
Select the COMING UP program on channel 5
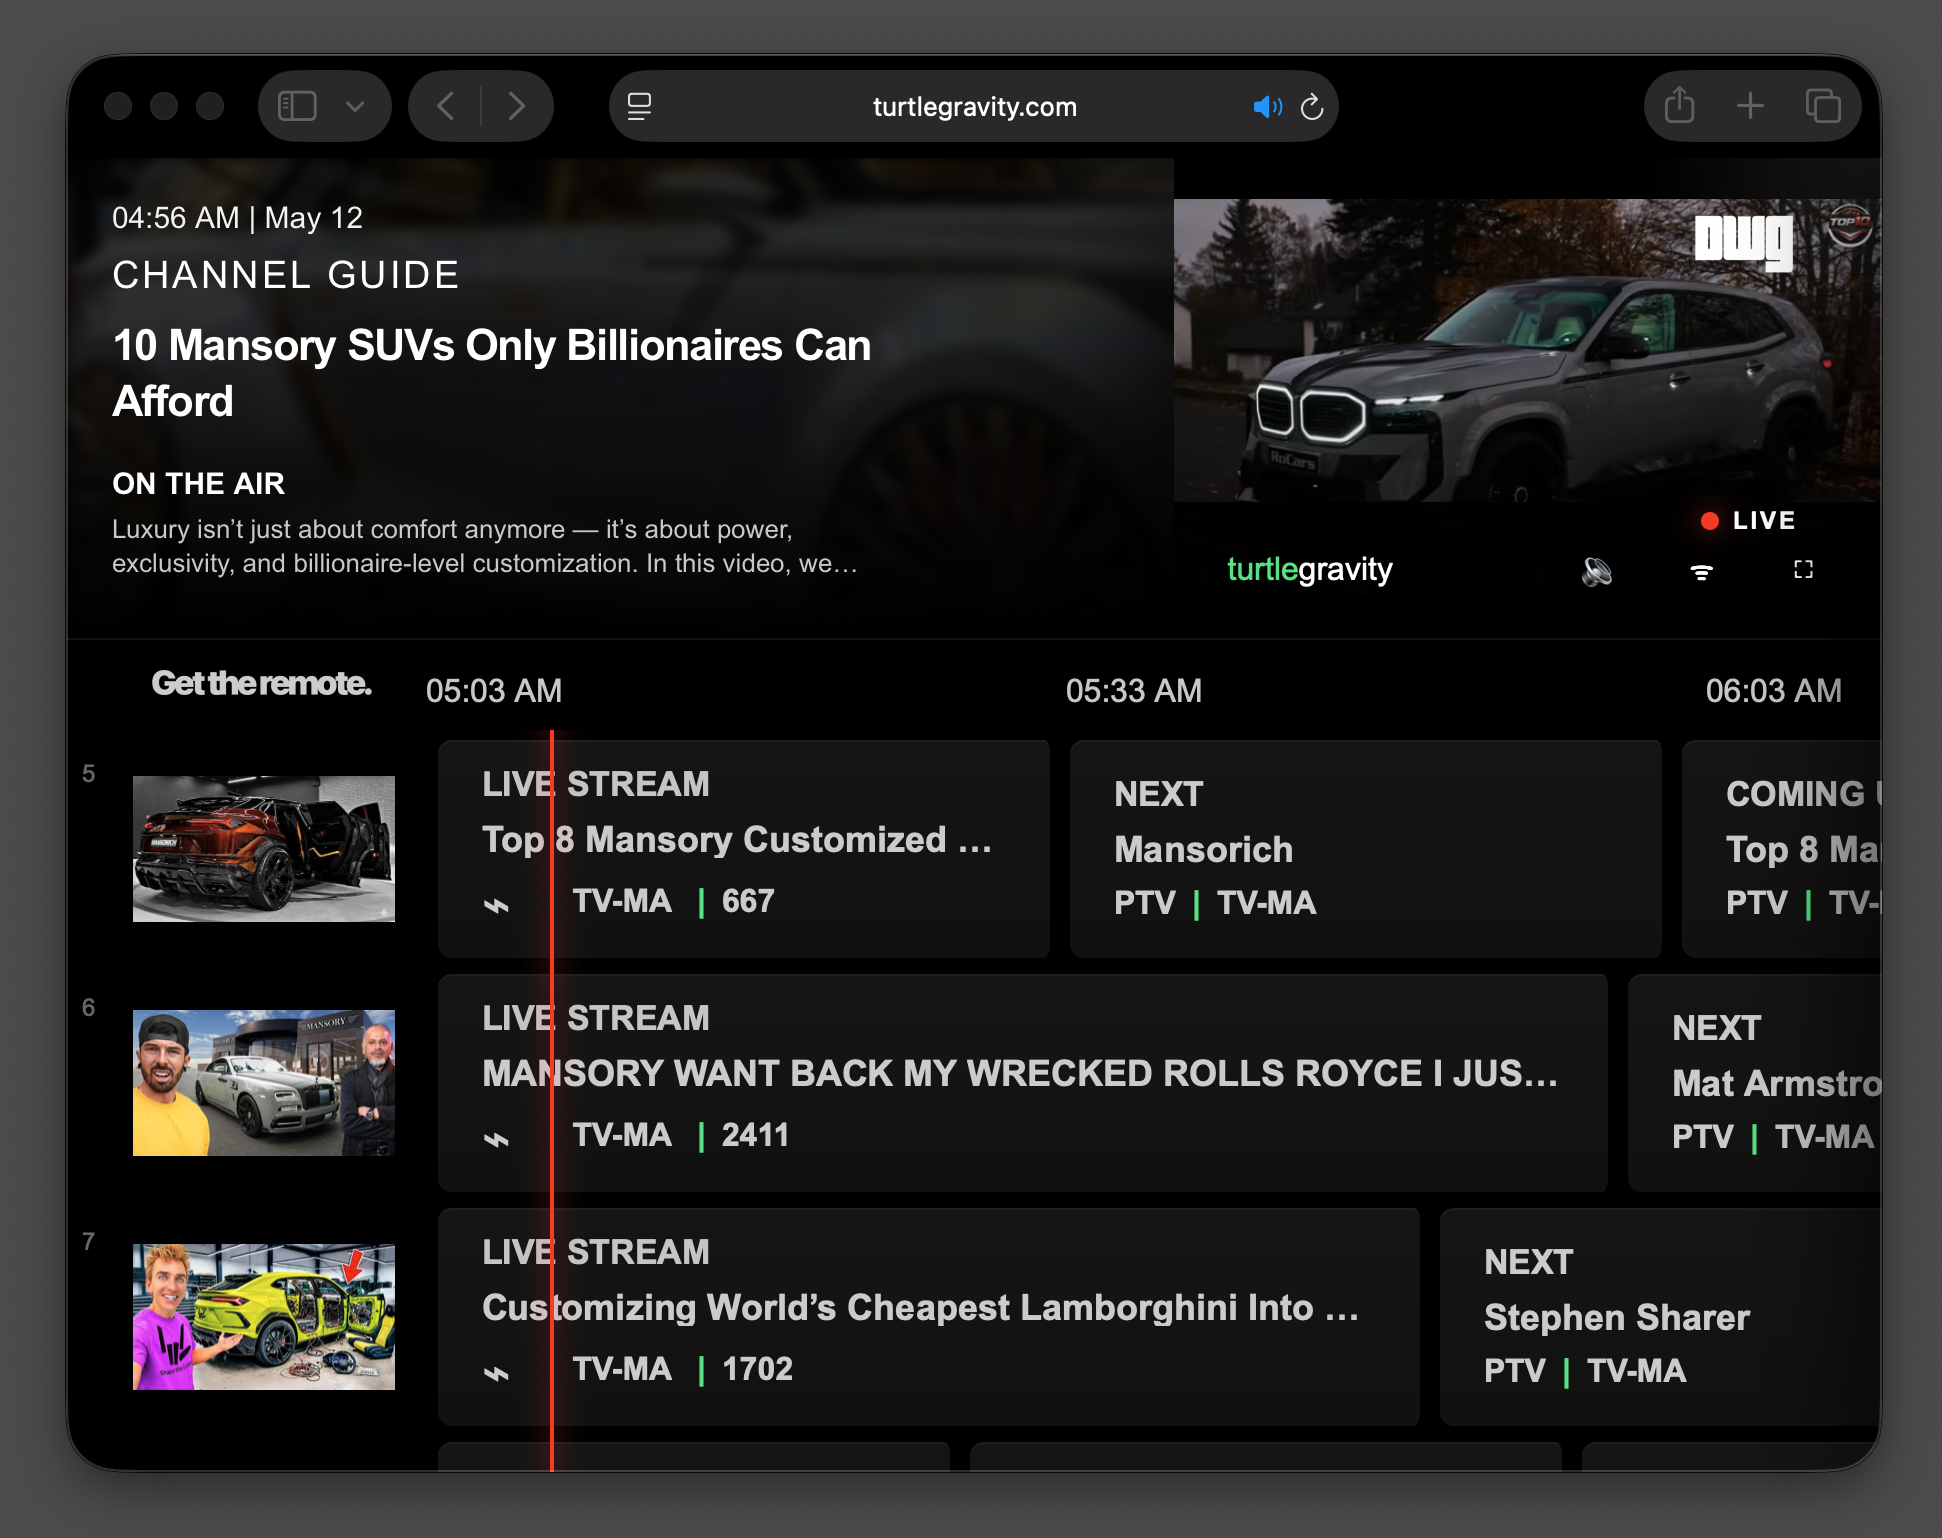point(1781,849)
